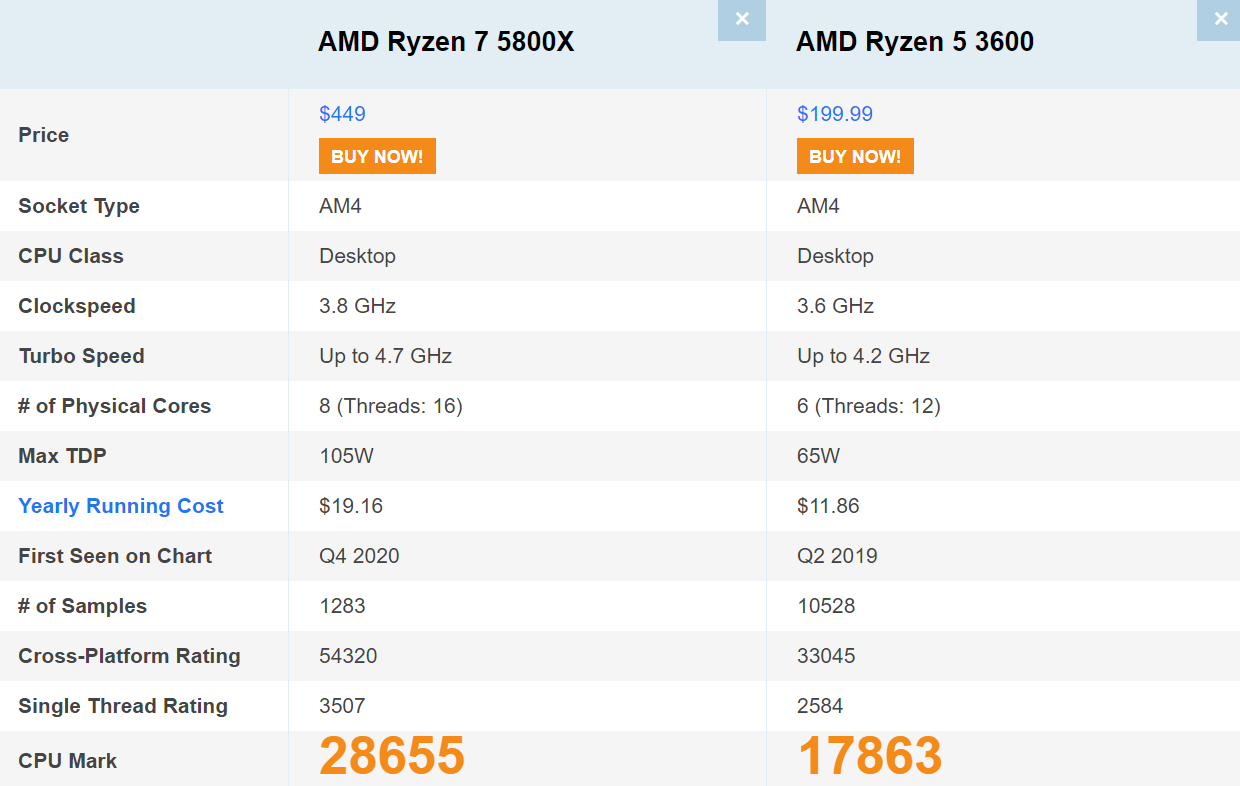The width and height of the screenshot is (1240, 786).
Task: Click the 3.6 GHz clockspeed value
Action: coord(836,306)
